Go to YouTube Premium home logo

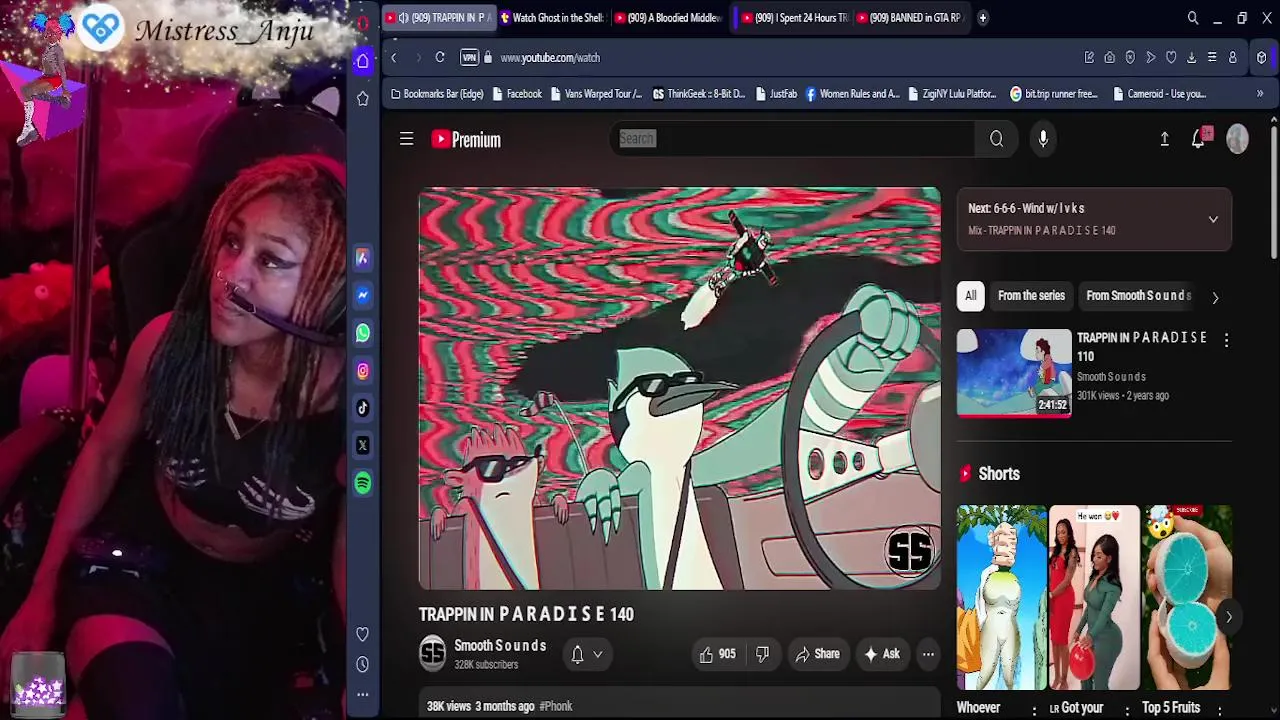point(466,139)
